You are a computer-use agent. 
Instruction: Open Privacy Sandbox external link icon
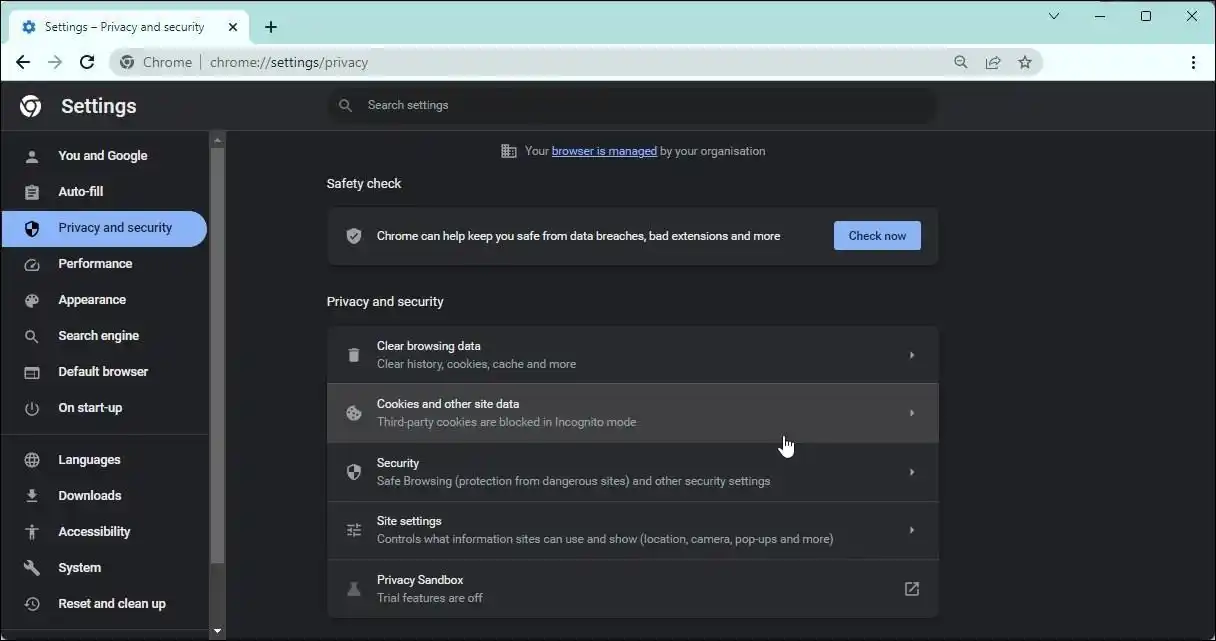912,589
